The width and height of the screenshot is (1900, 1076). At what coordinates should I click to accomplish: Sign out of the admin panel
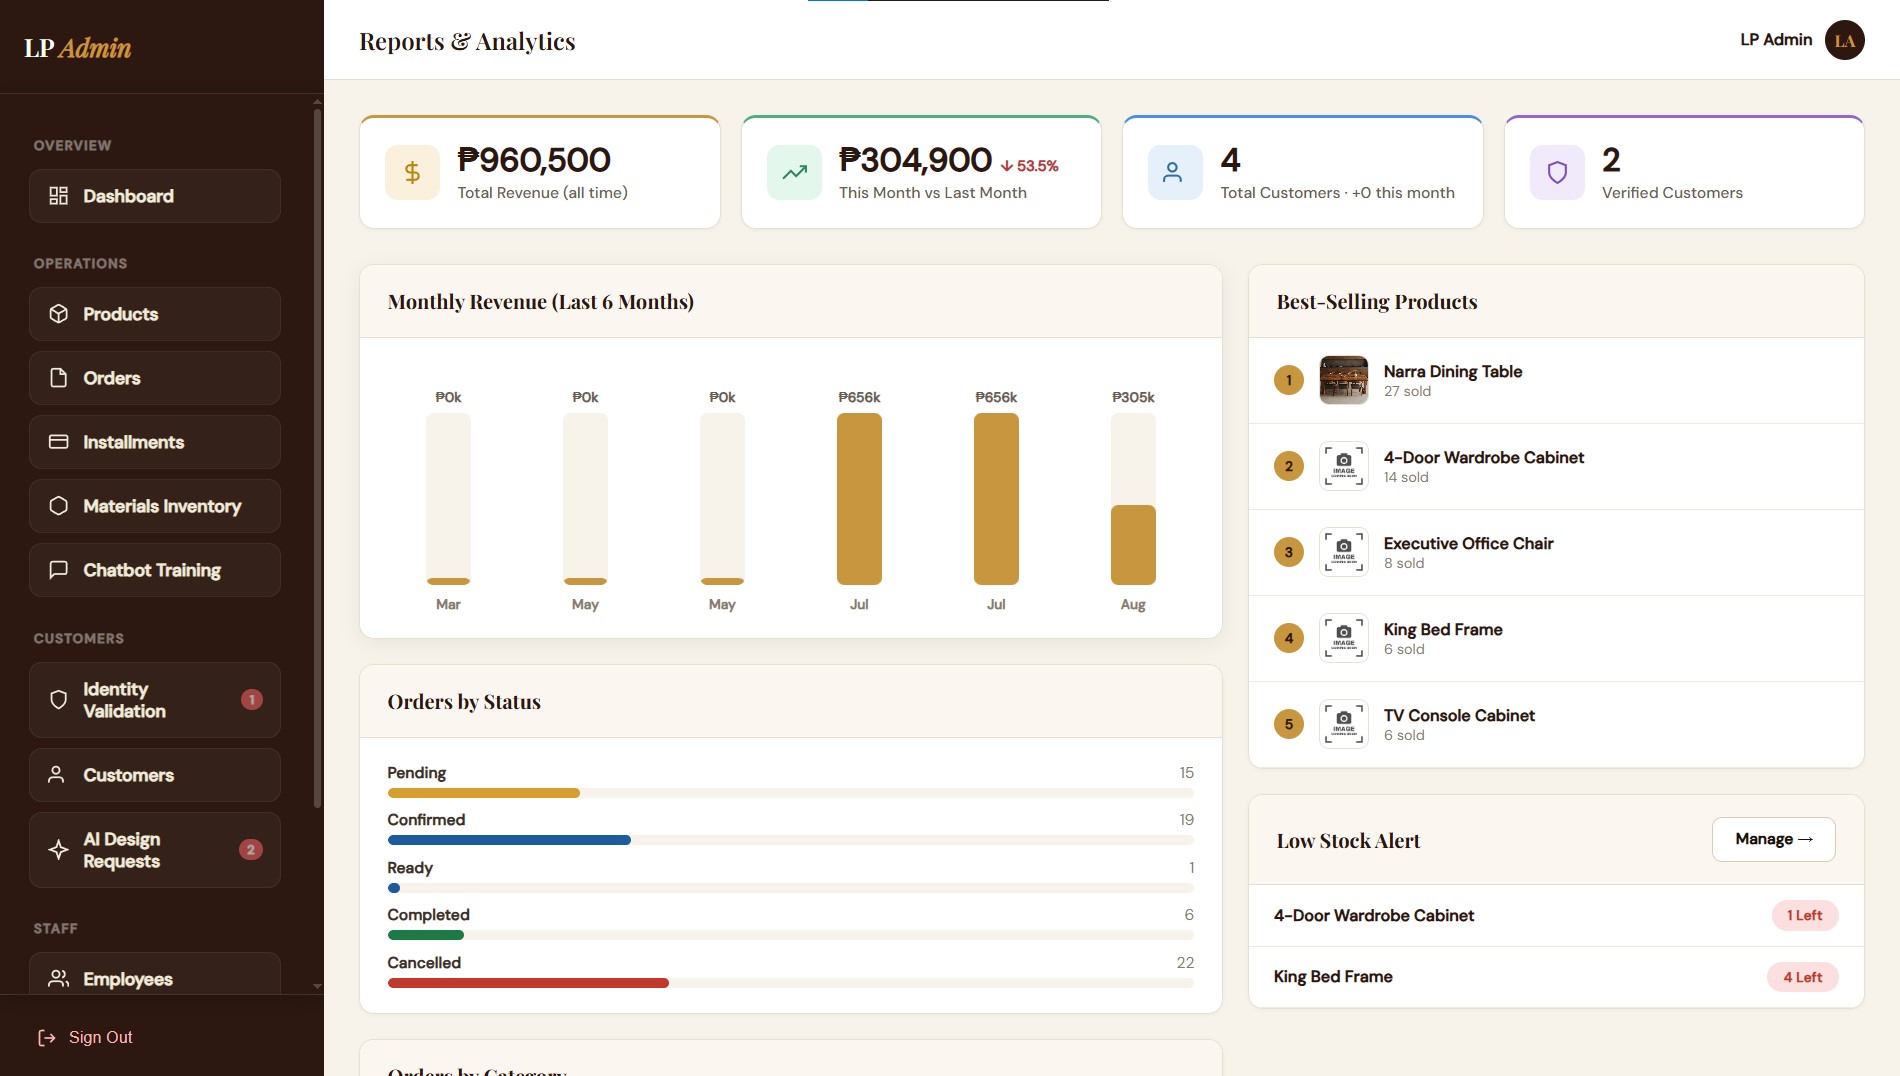click(x=85, y=1038)
